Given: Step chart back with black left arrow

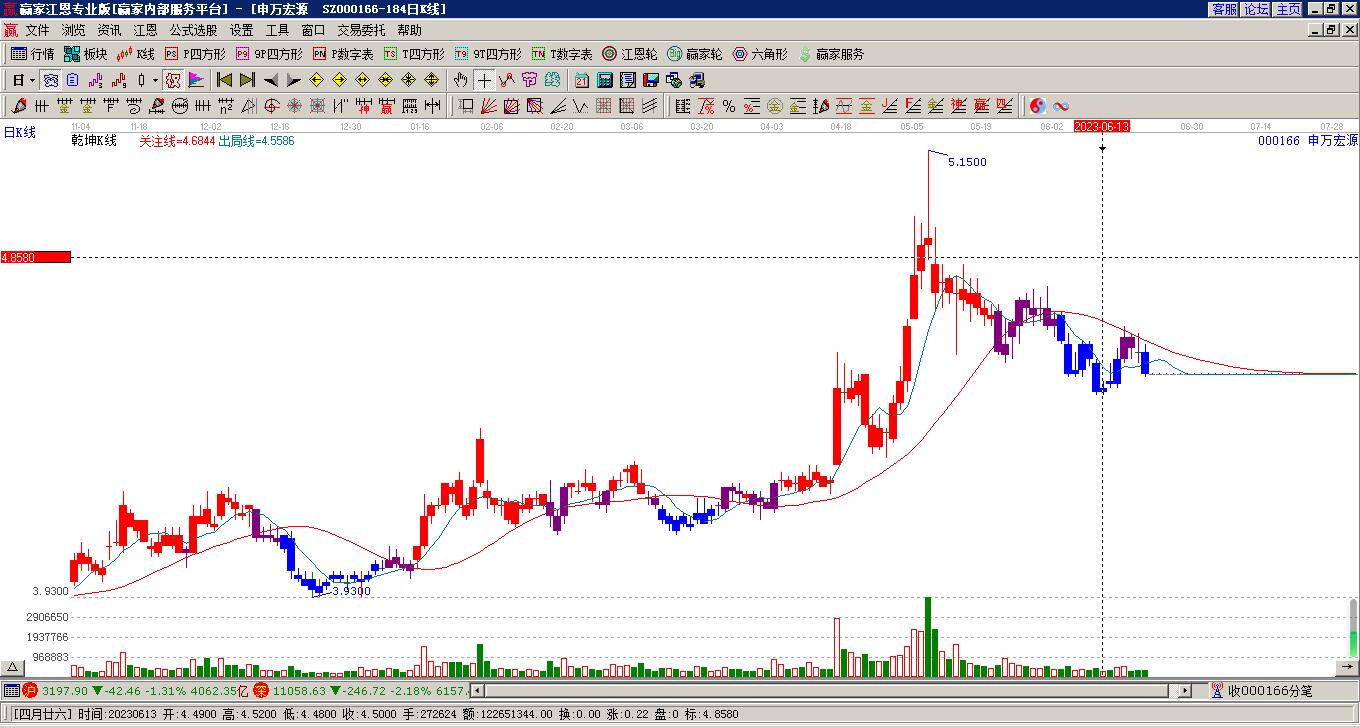Looking at the screenshot, I should pyautogui.click(x=270, y=80).
